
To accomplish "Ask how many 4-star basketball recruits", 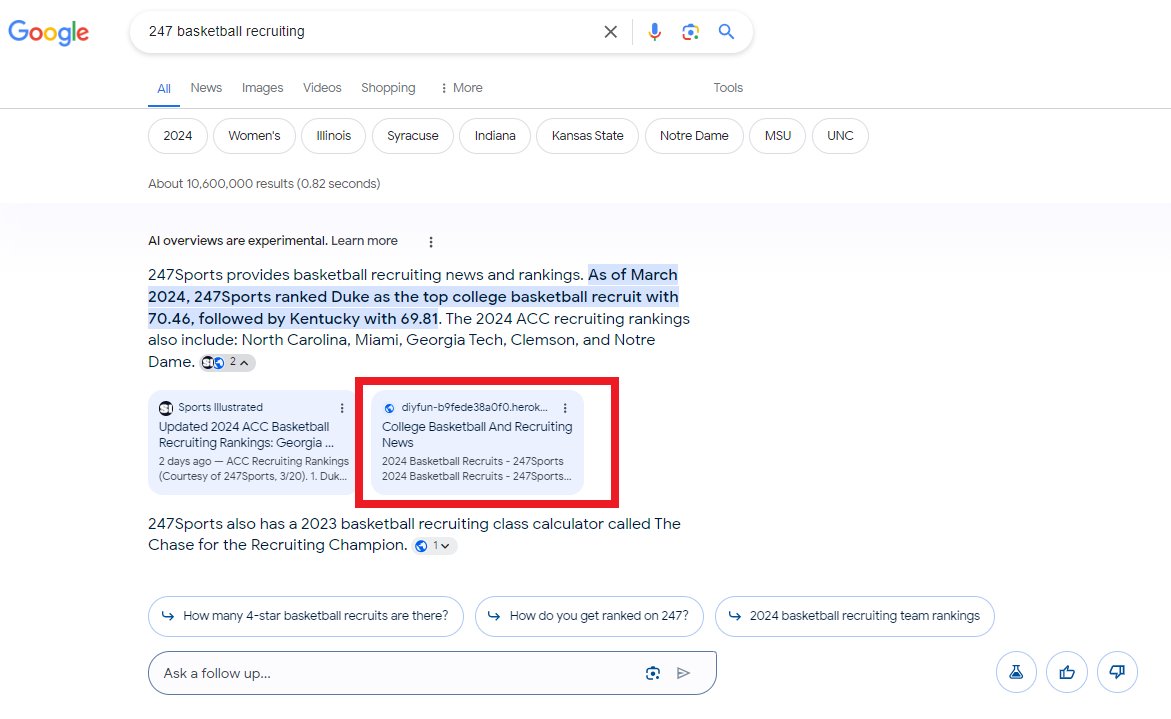I will 306,616.
